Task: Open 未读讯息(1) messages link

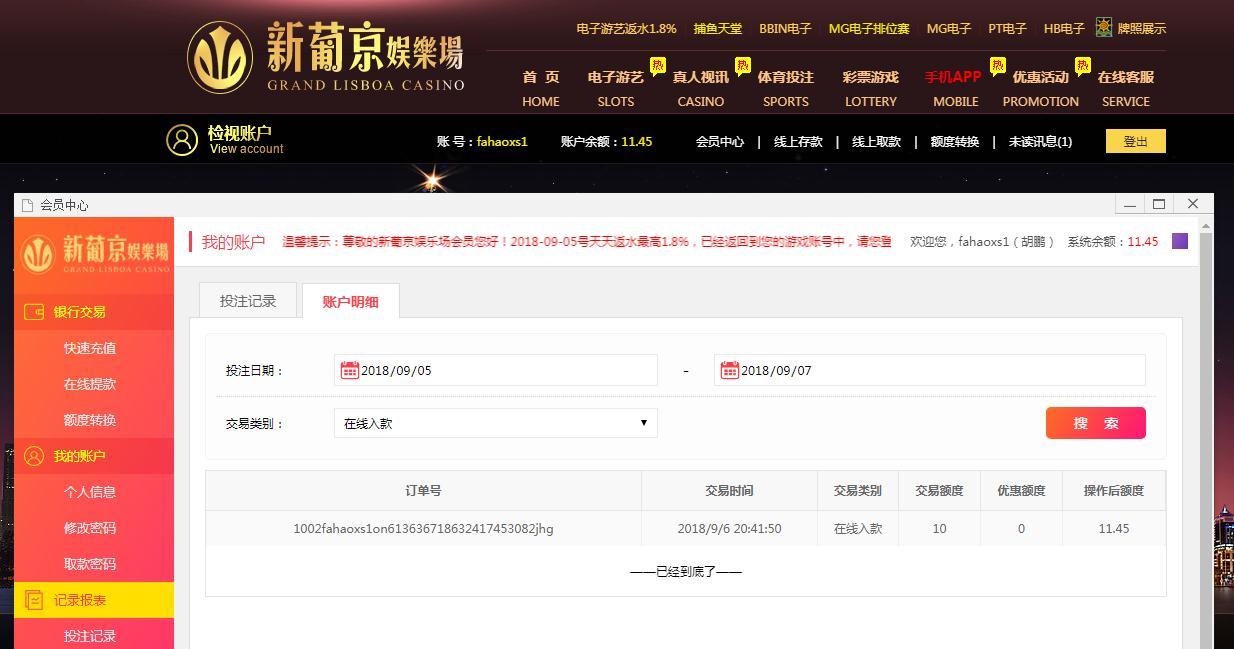Action: point(1040,141)
